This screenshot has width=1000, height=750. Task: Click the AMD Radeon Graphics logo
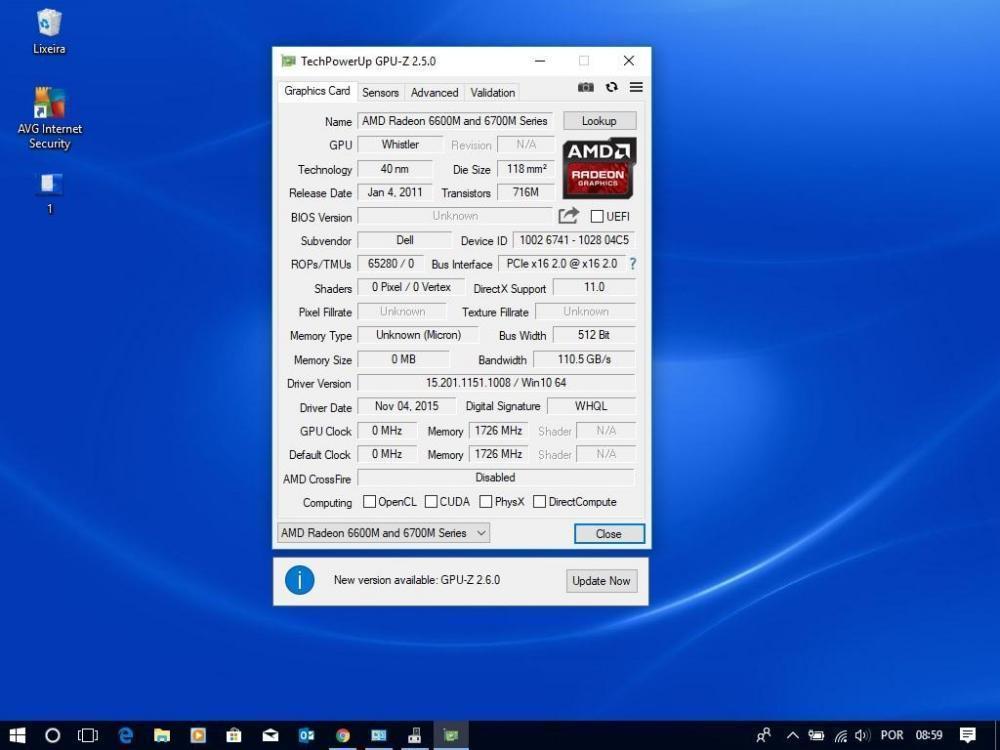(599, 168)
